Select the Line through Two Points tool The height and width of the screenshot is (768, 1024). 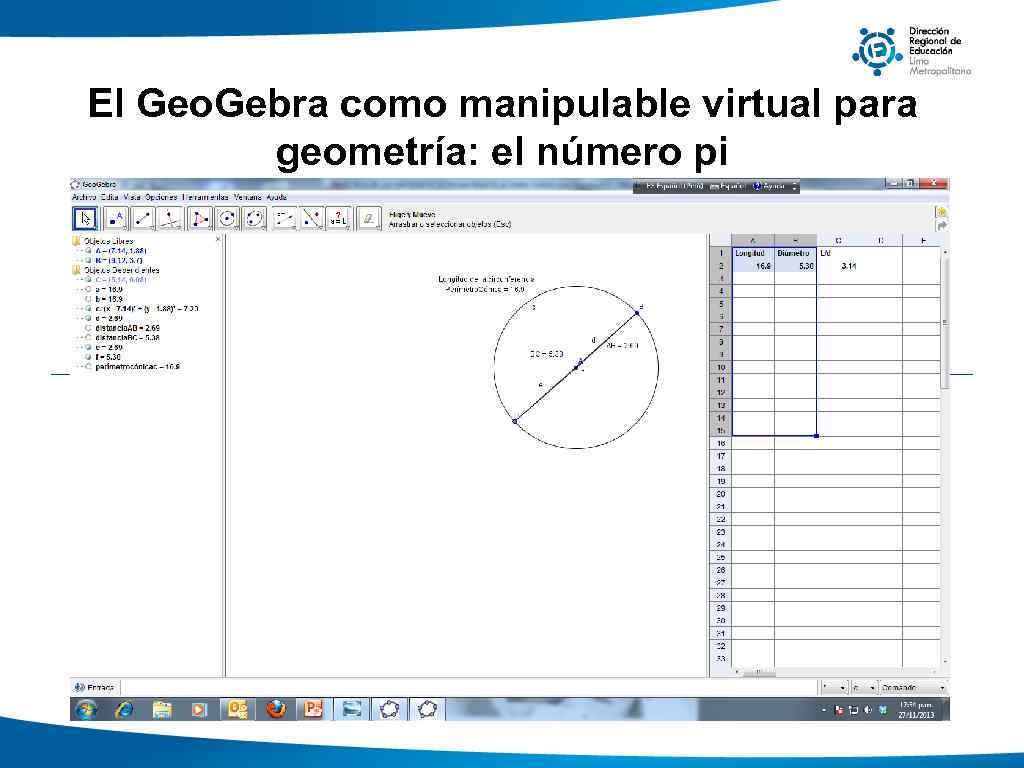(x=144, y=219)
